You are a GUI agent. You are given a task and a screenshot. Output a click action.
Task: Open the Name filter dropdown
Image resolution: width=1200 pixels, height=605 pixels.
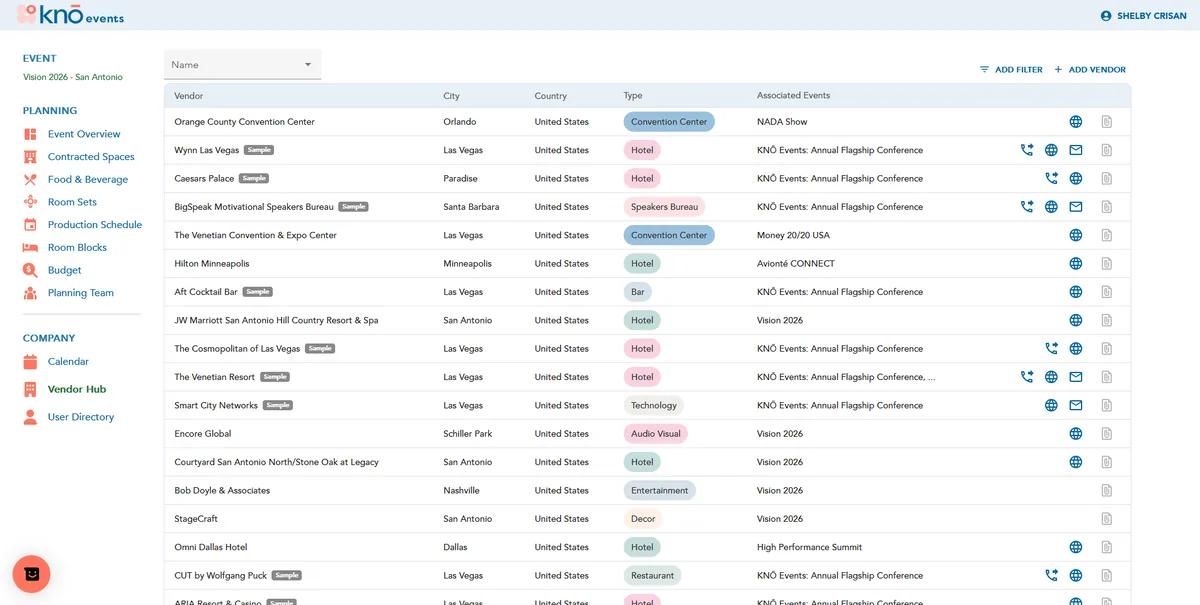[x=243, y=65]
